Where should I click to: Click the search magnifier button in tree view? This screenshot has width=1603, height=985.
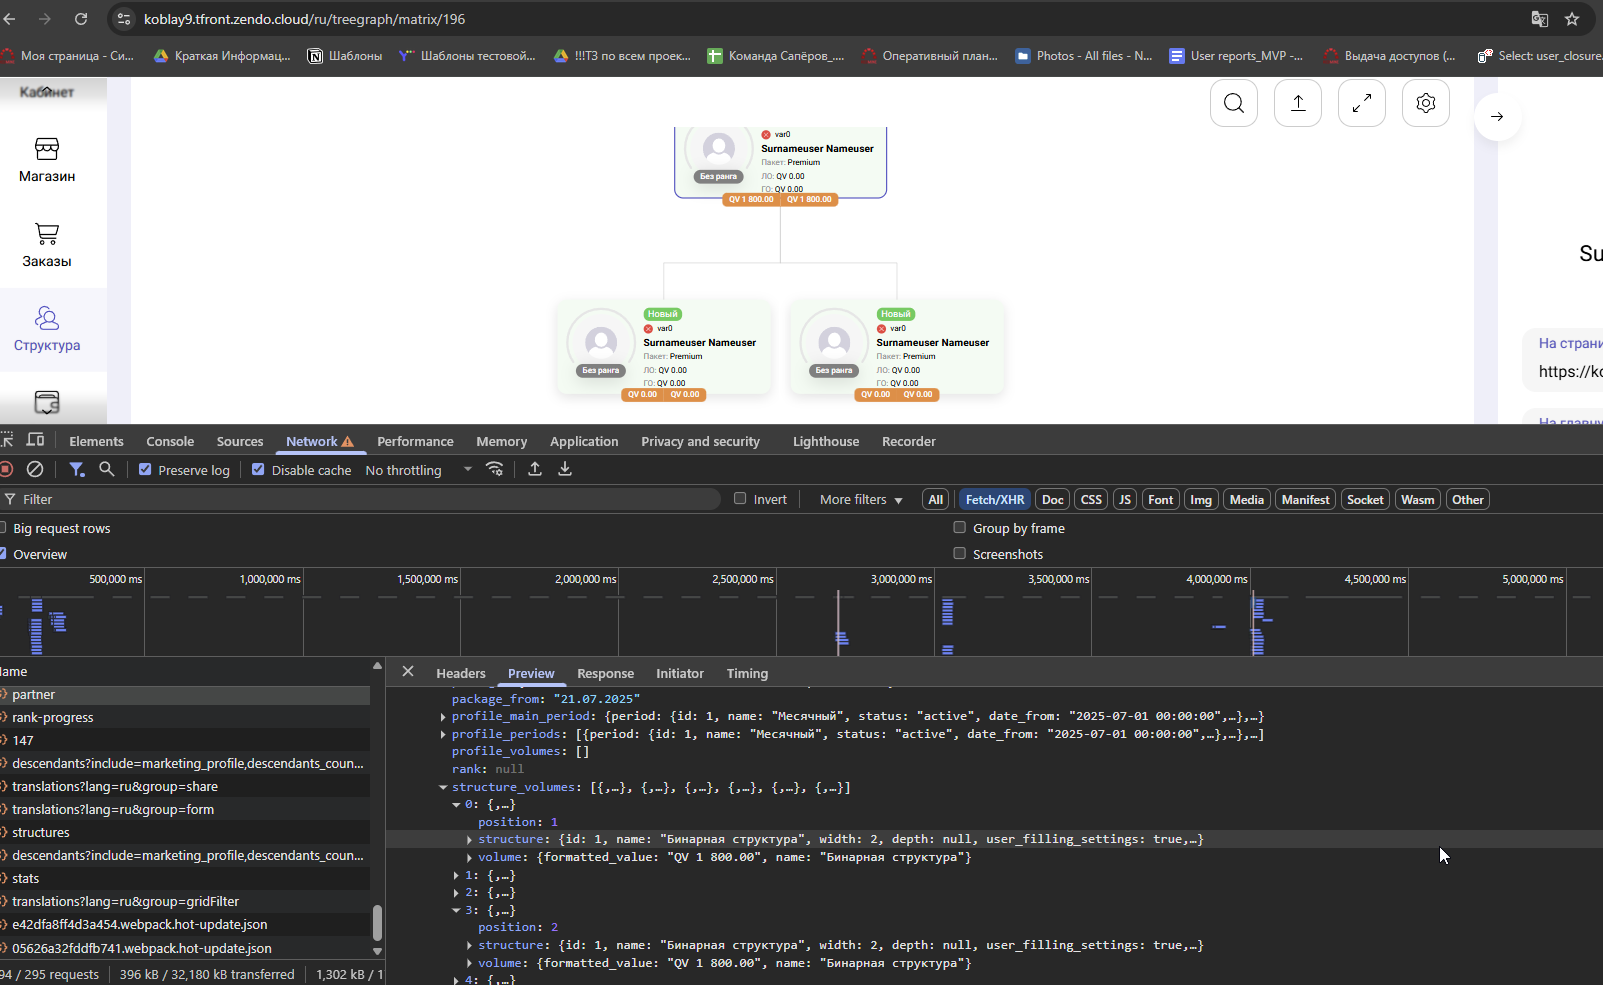point(1234,103)
